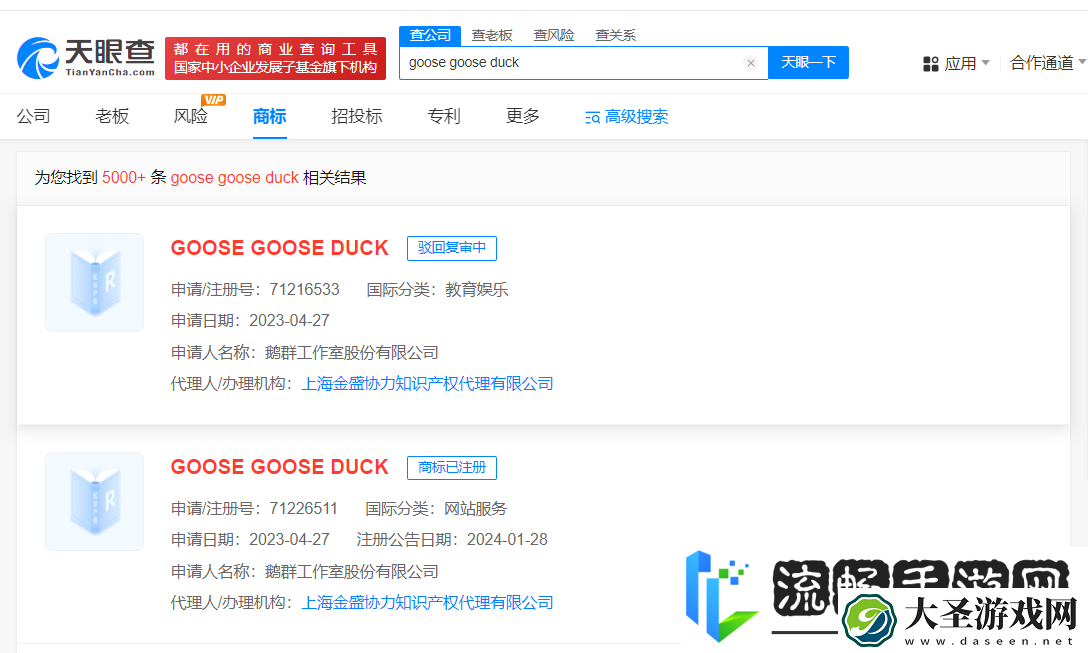Open the GOOSE GOOSE DUCK title with 商标已注册
1088x653 pixels.
click(x=280, y=468)
